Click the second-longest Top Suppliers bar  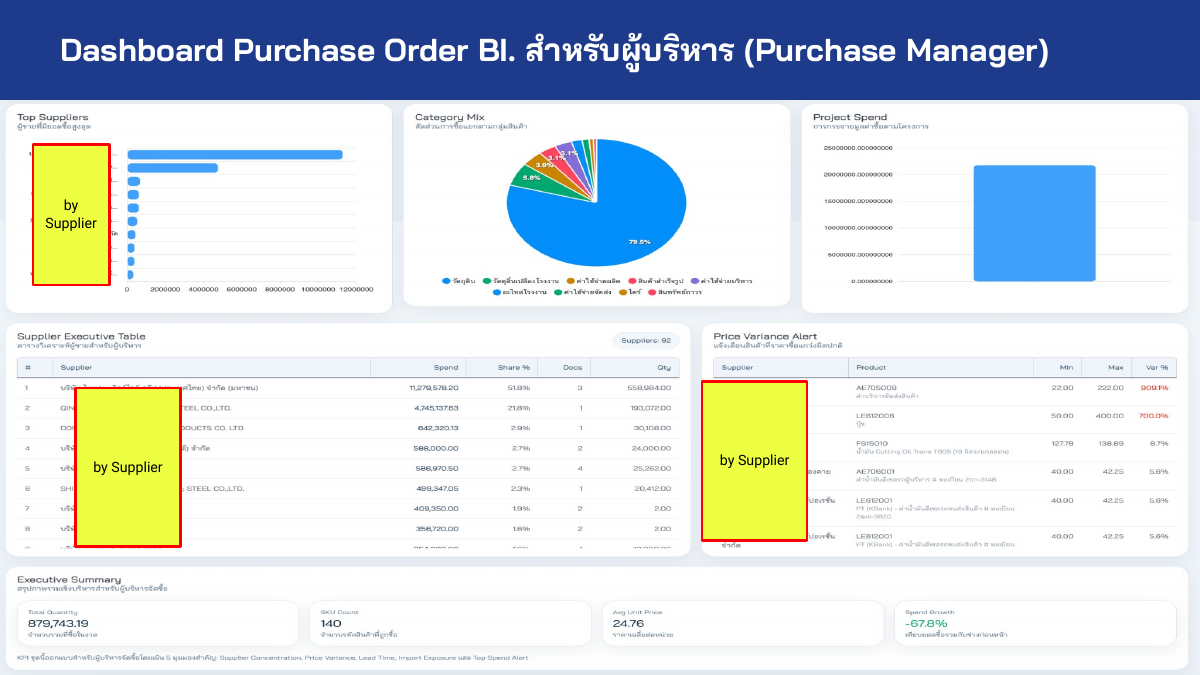coord(172,168)
